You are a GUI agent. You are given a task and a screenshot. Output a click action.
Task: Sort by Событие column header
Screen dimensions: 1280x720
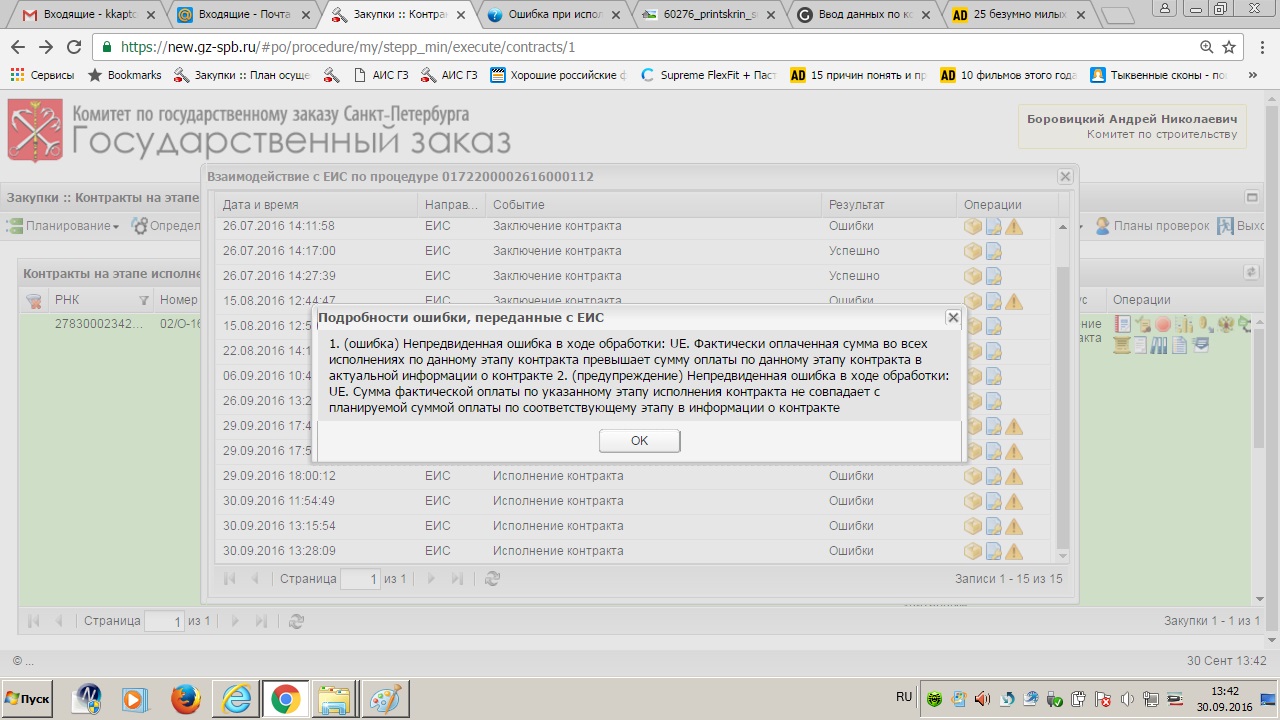click(653, 205)
